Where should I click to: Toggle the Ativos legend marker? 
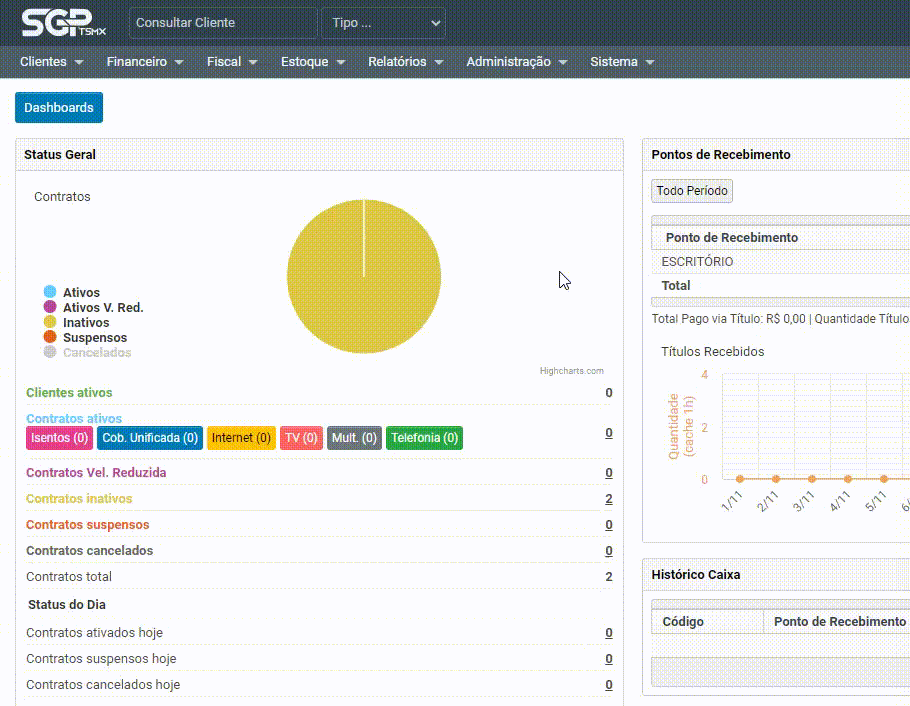pyautogui.click(x=50, y=292)
